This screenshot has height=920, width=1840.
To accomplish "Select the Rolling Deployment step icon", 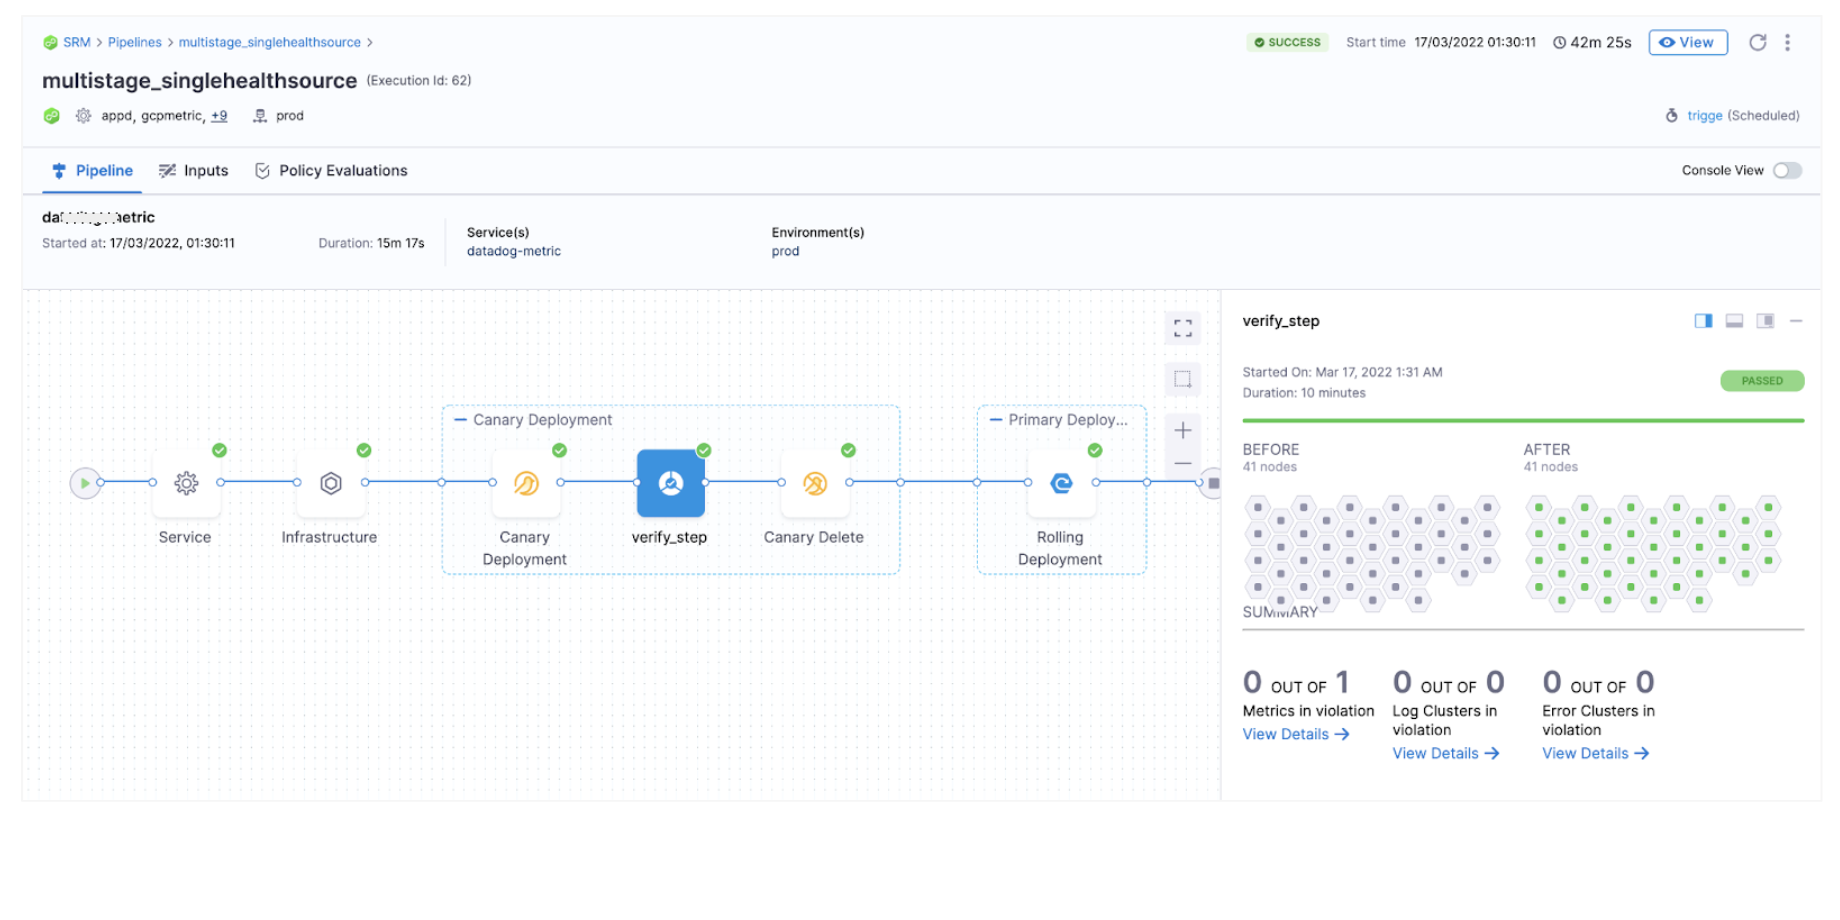I will tap(1061, 483).
